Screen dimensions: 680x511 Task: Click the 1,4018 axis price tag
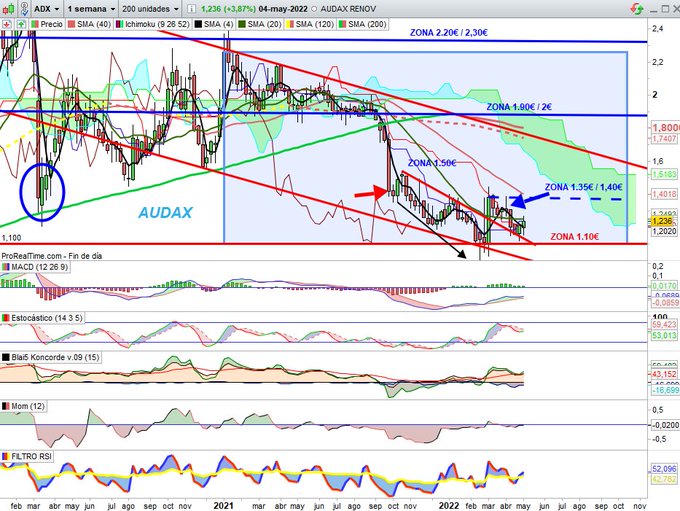(664, 194)
